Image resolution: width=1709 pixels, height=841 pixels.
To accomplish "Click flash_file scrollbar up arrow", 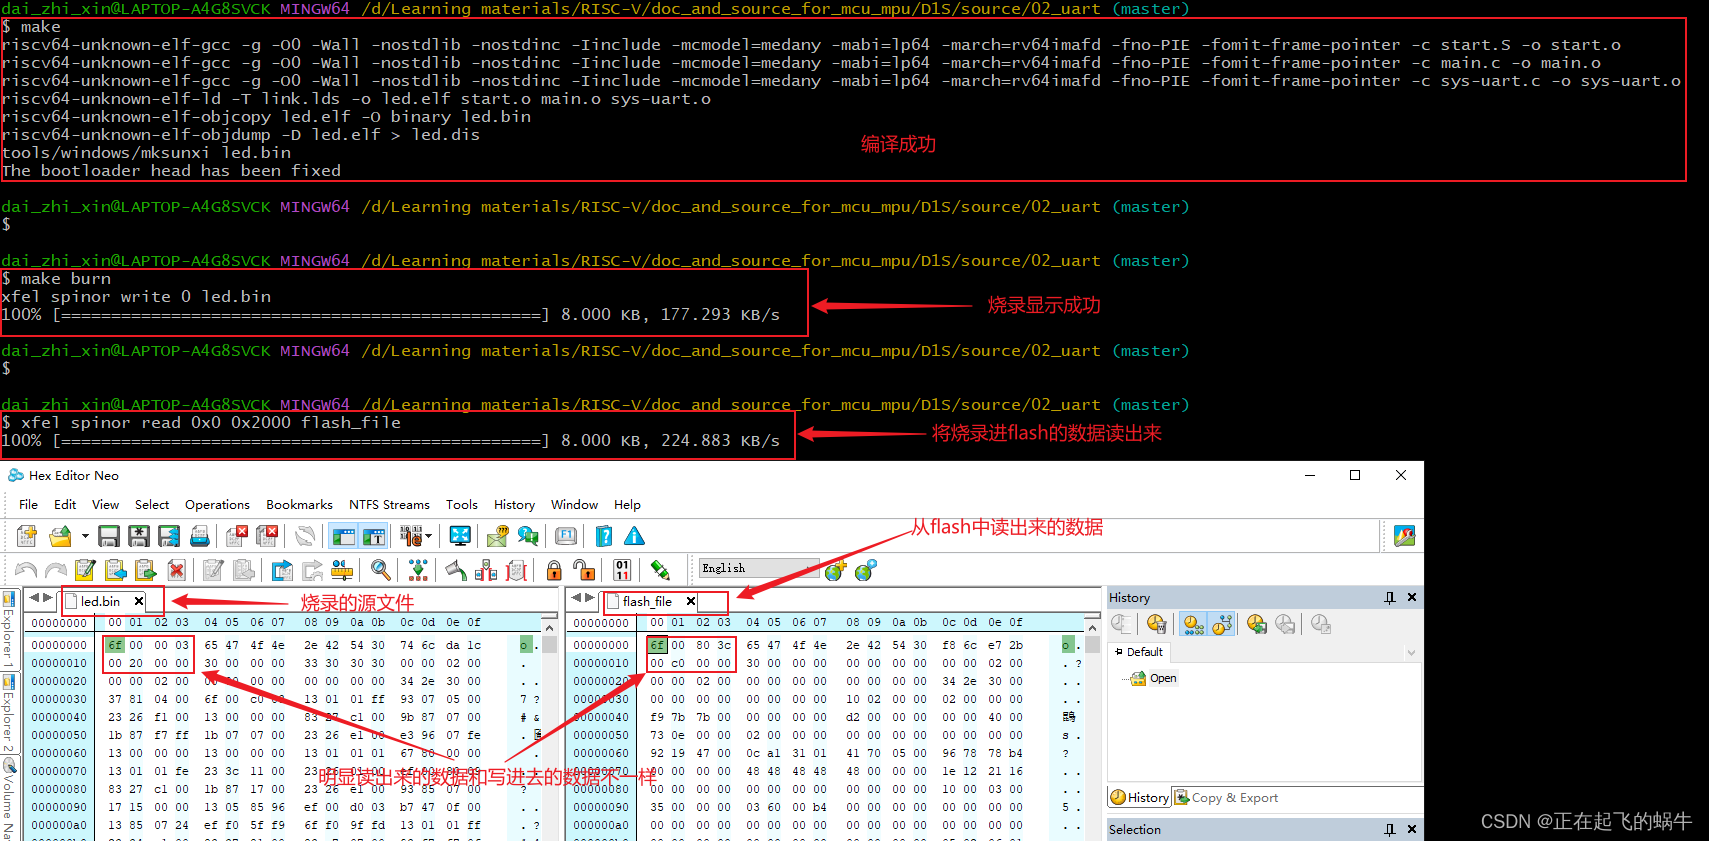I will [1092, 627].
